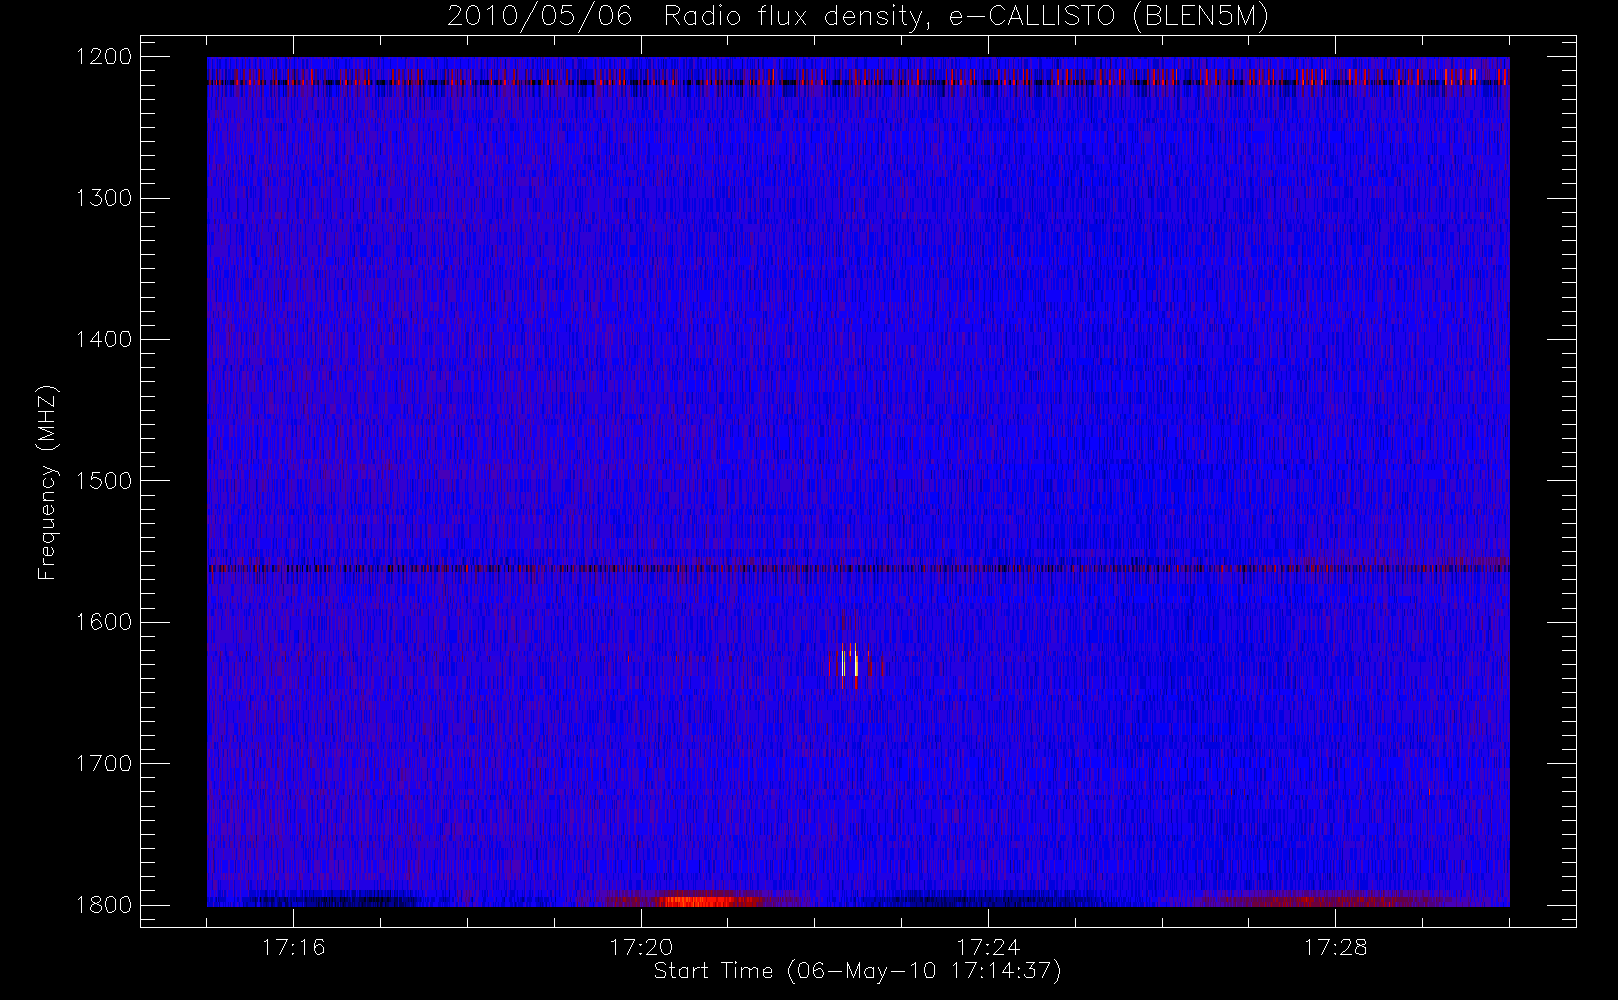This screenshot has height=1000, width=1618.
Task: Click the 17:16 time tick label
Action: [x=293, y=947]
